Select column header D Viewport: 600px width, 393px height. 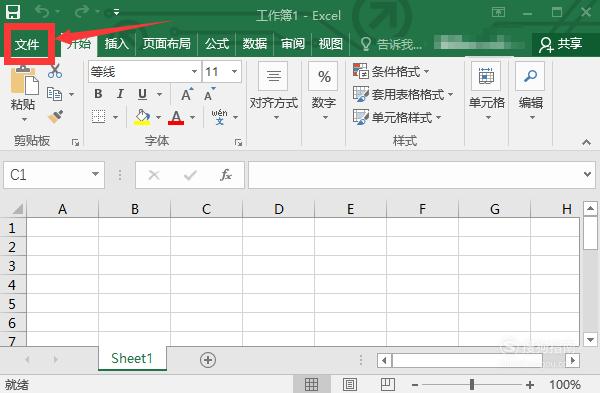pos(279,209)
